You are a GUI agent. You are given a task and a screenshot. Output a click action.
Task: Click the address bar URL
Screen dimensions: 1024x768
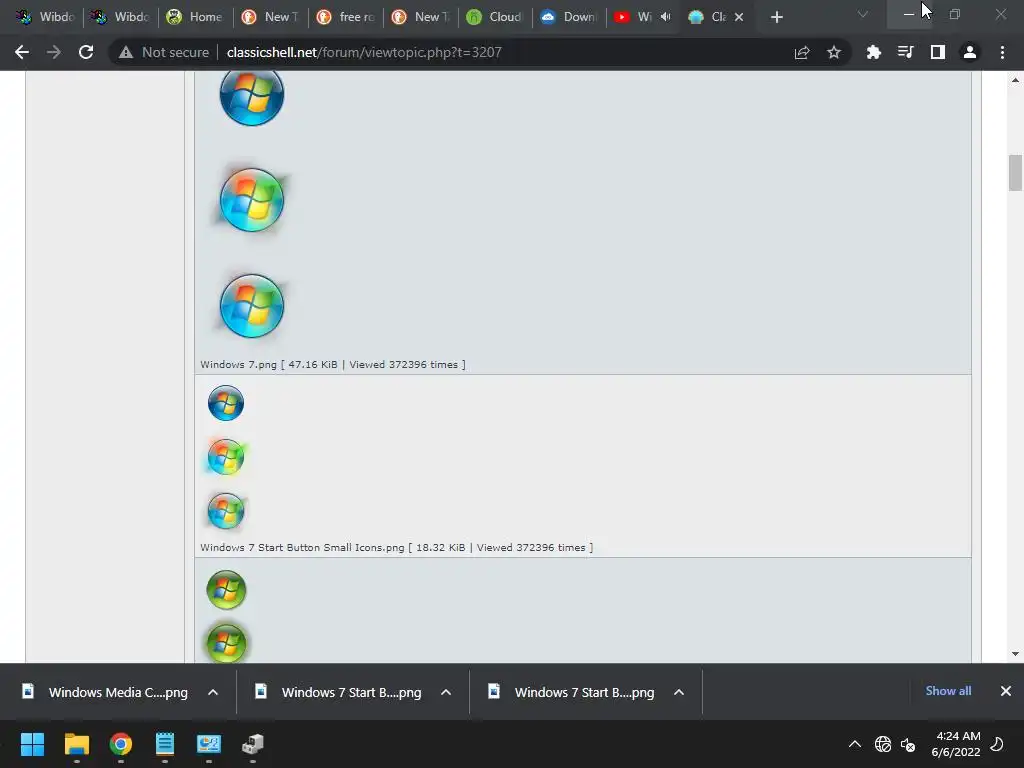(364, 52)
